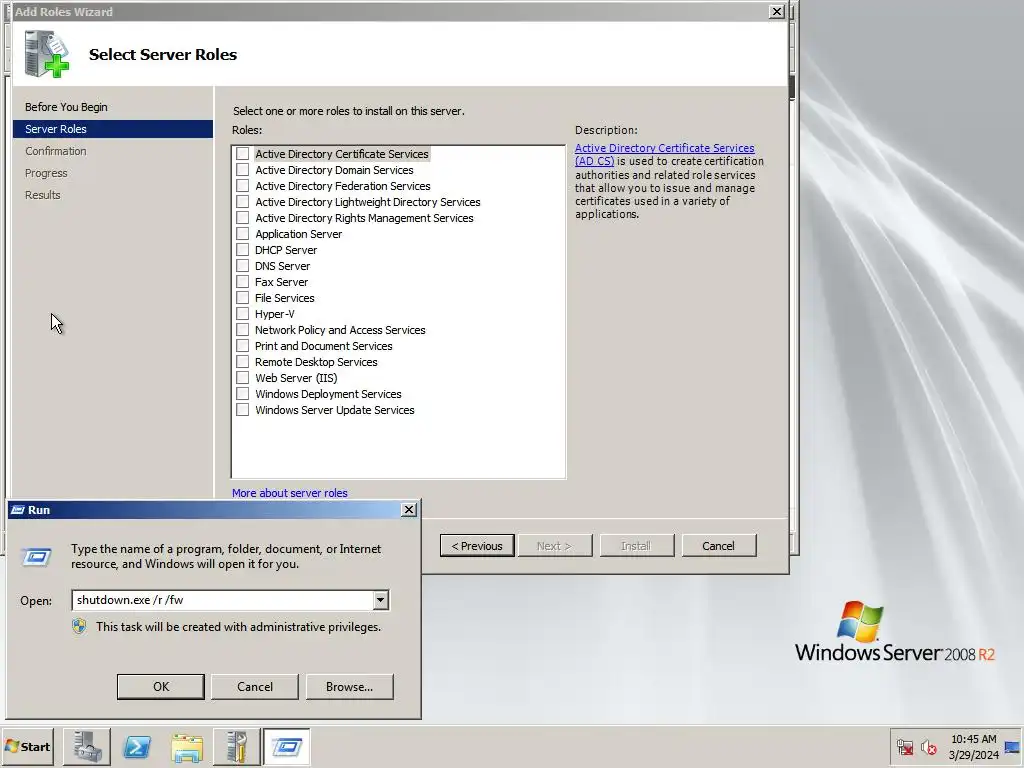Enable Windows Server Update Services role
The image size is (1024, 768).
point(242,409)
